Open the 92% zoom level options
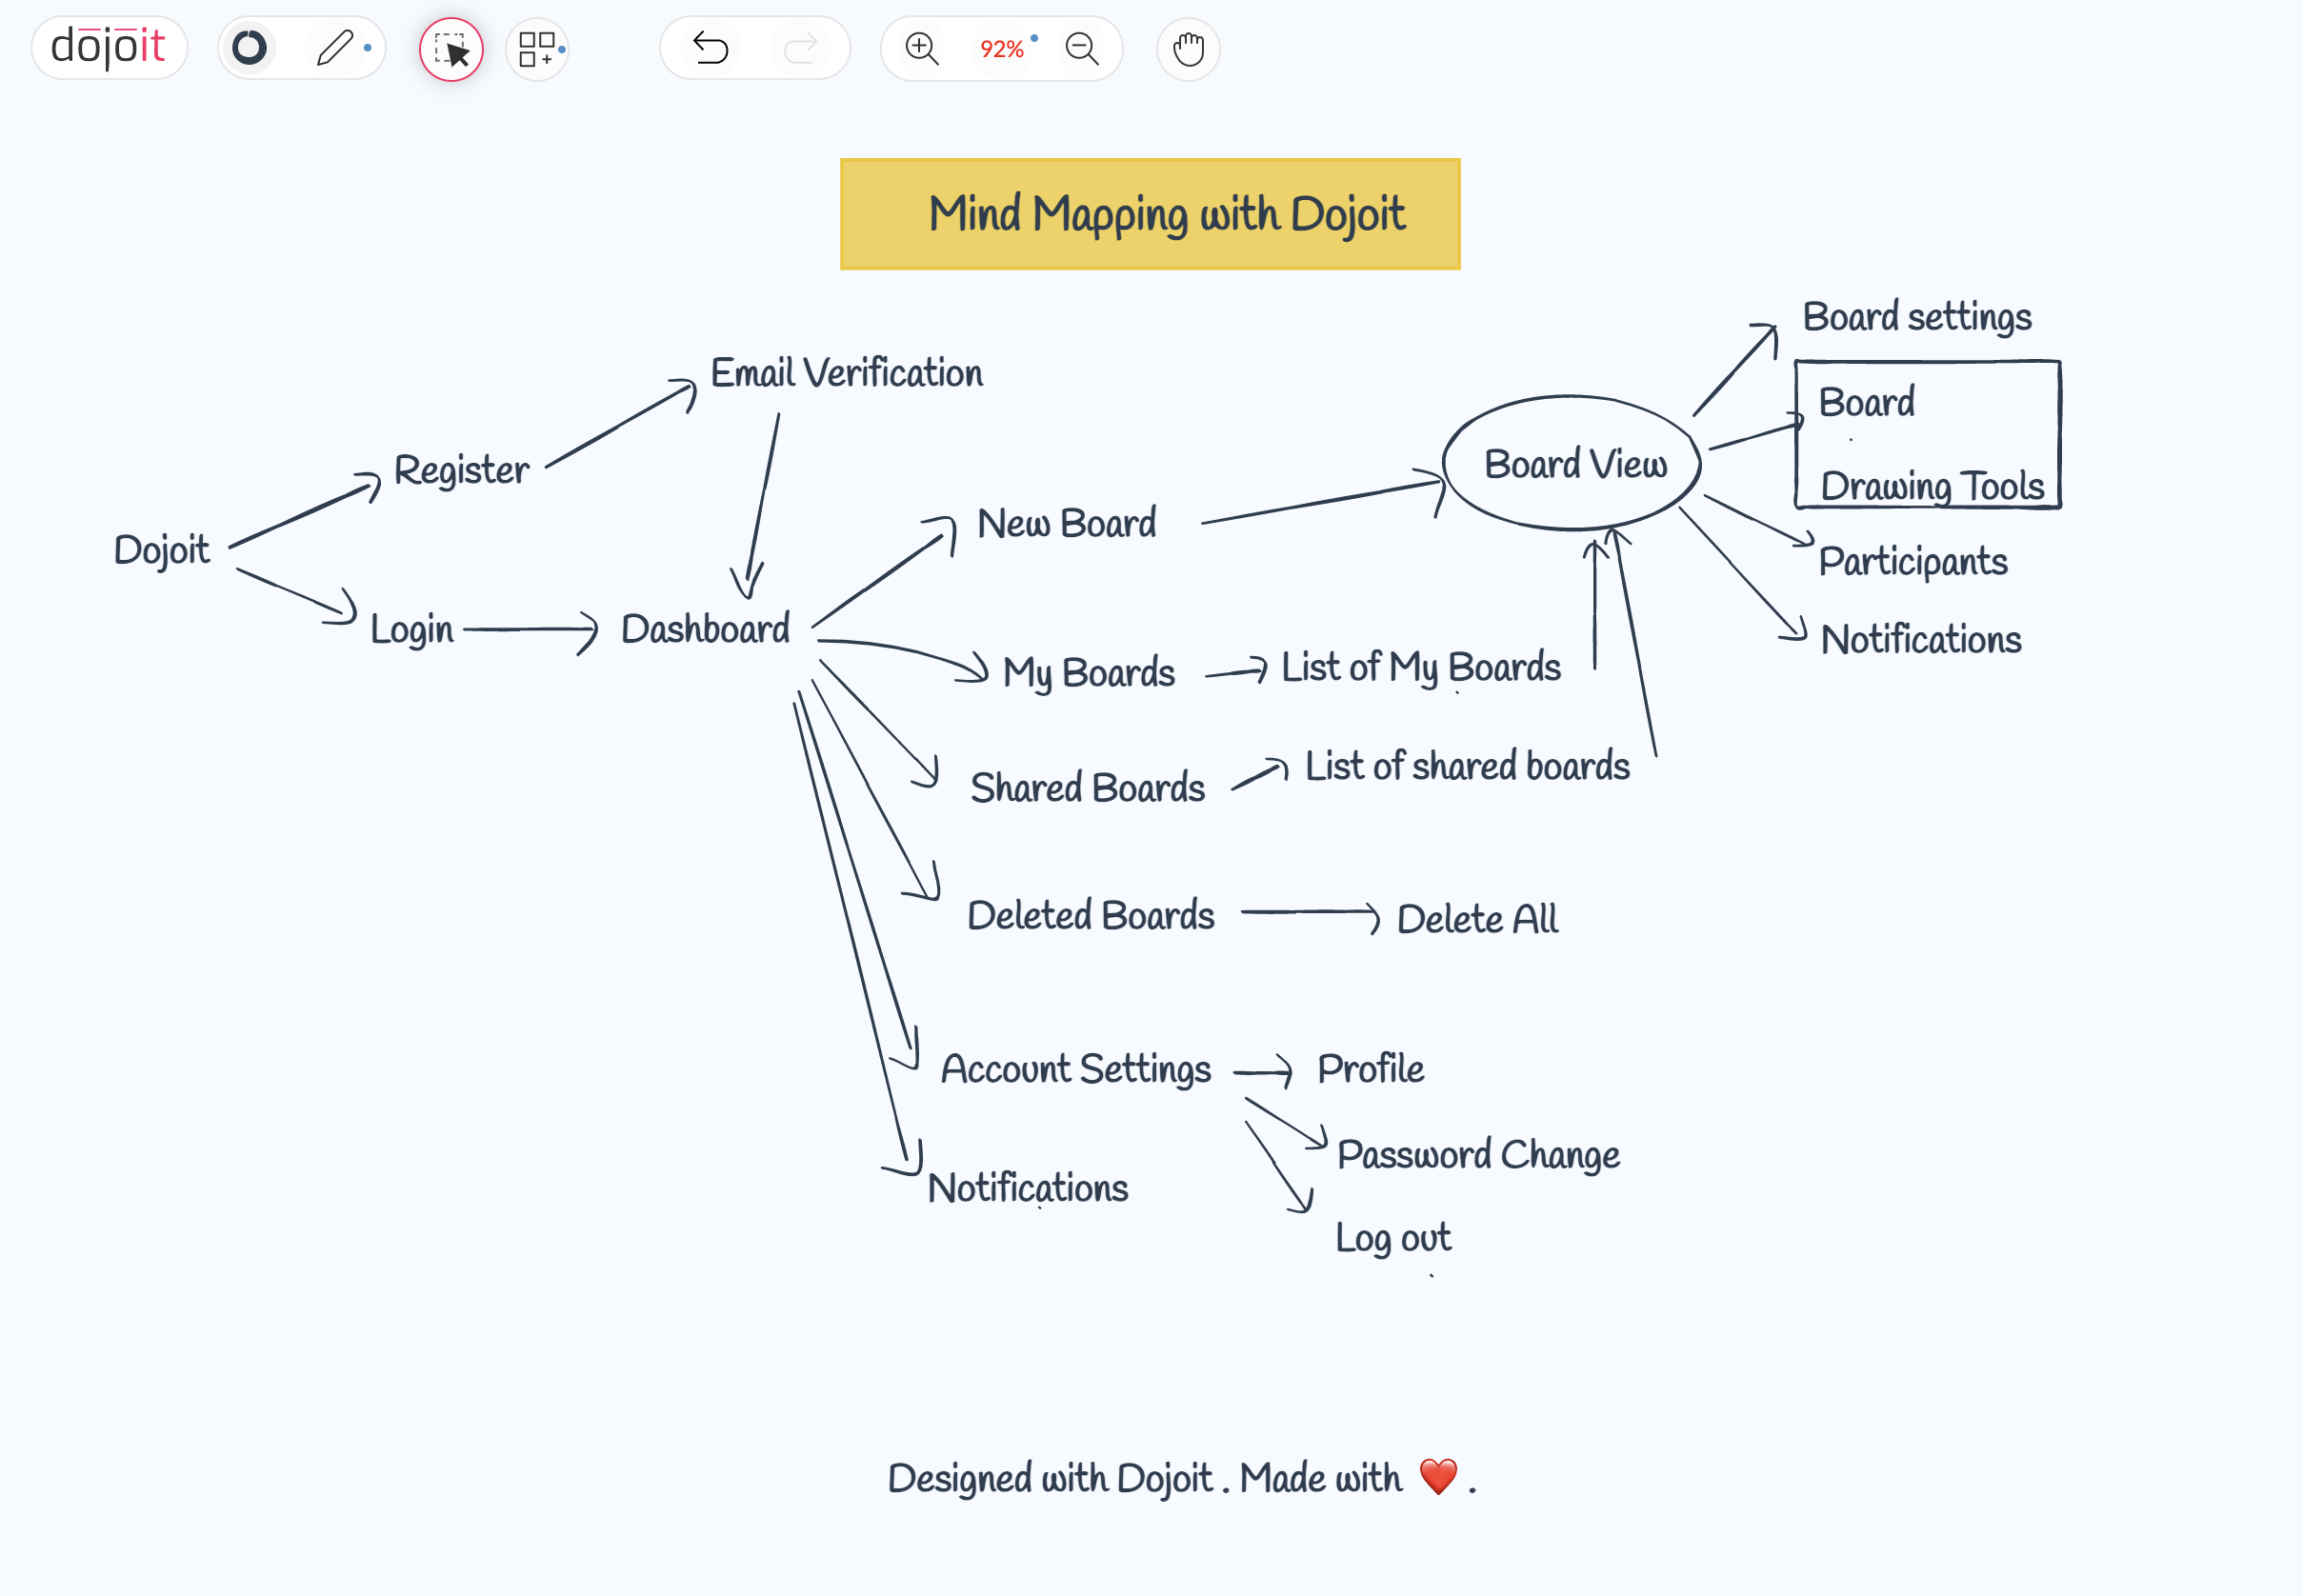The height and width of the screenshot is (1596, 2303). tap(1001, 49)
